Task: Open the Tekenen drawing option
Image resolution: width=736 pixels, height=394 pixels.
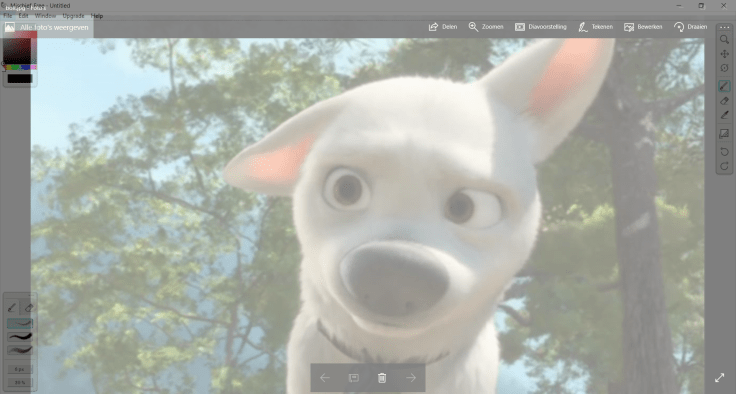Action: pyautogui.click(x=596, y=27)
